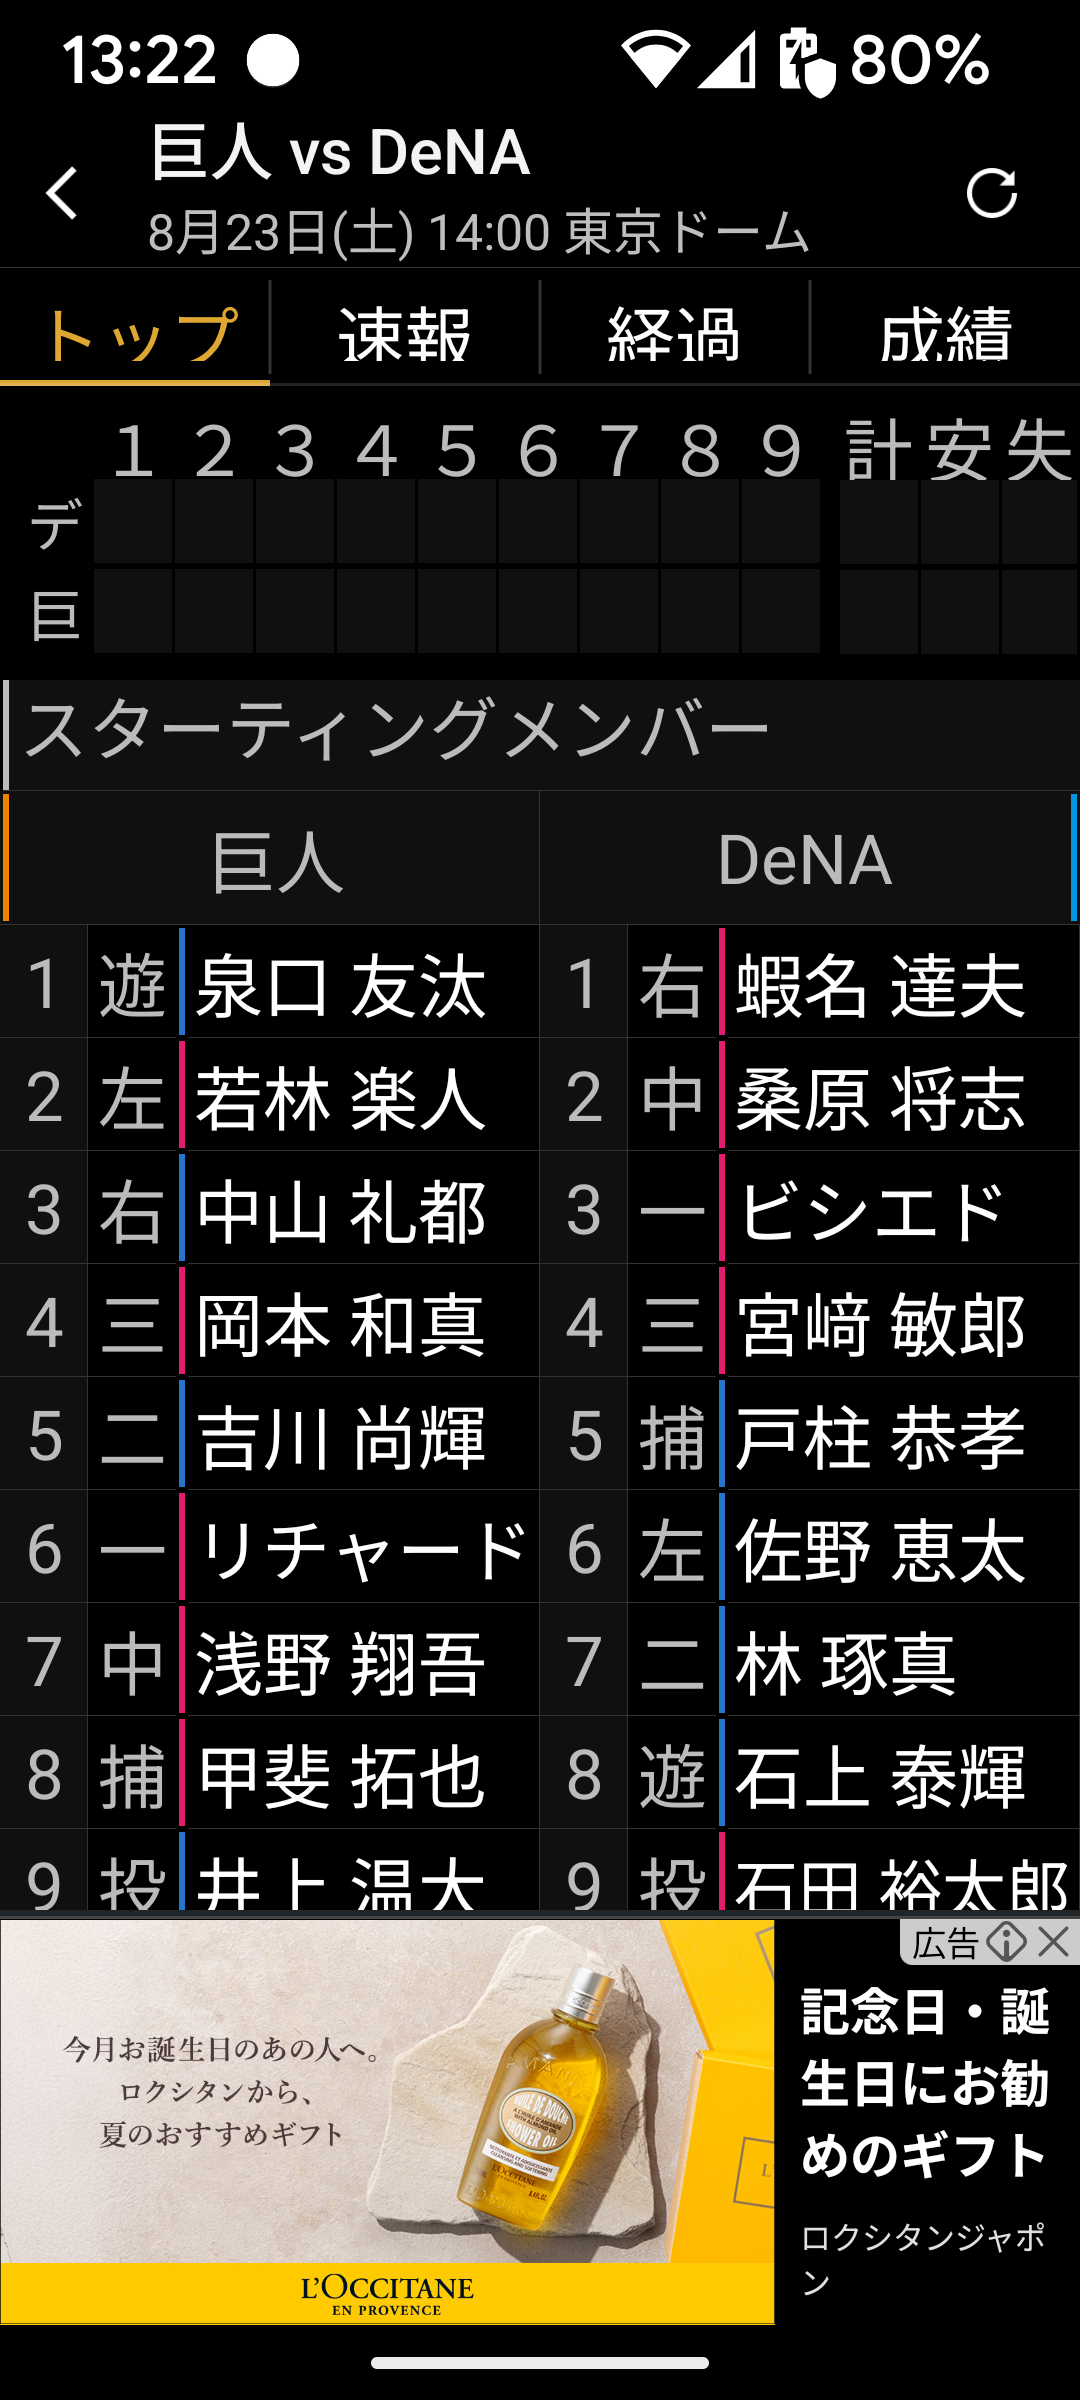Tap the 記念日・誕生日 gift ad text
1080x2400 pixels.
(x=925, y=2083)
